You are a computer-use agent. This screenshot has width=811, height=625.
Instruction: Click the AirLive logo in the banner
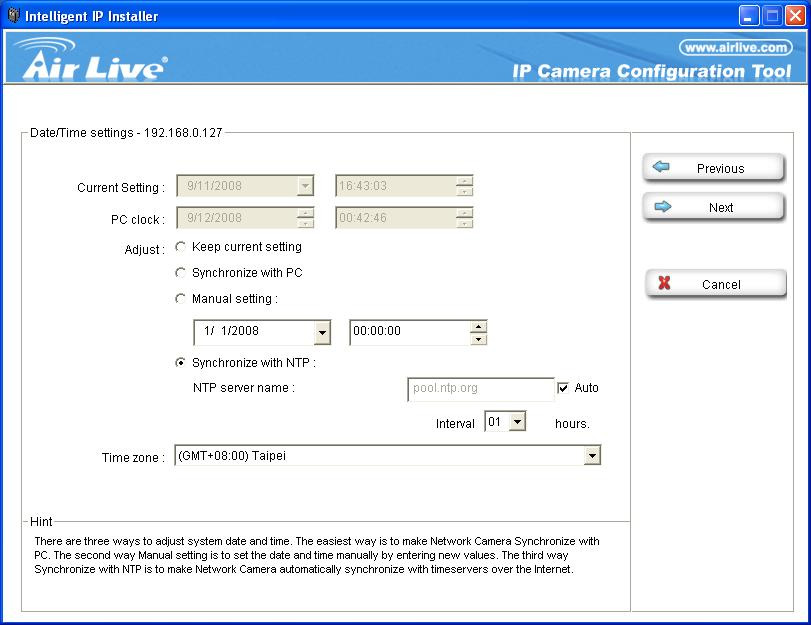[93, 62]
